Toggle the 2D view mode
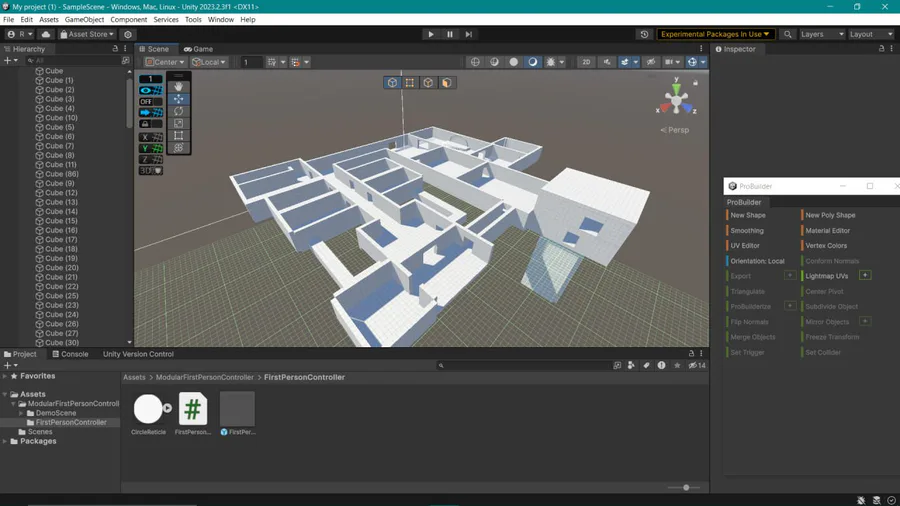Image resolution: width=900 pixels, height=506 pixels. point(586,62)
